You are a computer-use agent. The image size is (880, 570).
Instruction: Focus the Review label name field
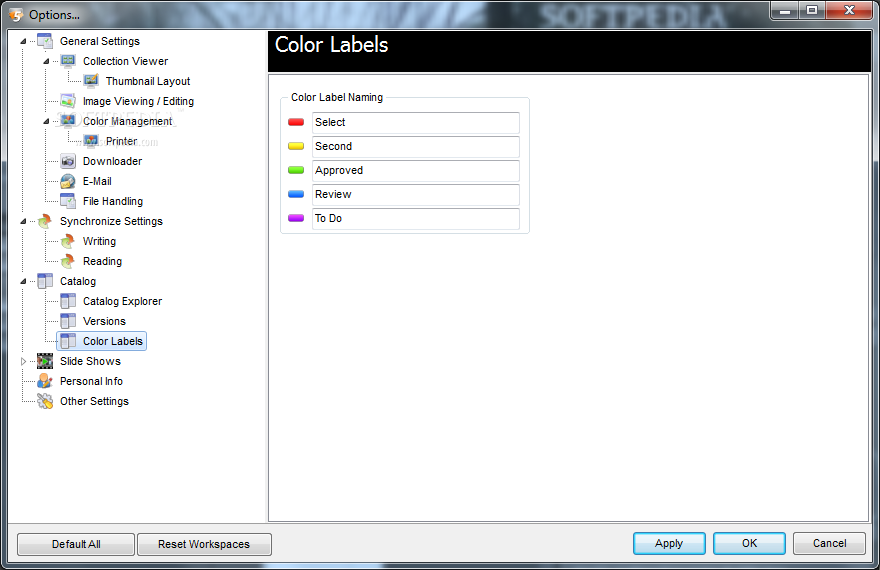click(x=416, y=195)
